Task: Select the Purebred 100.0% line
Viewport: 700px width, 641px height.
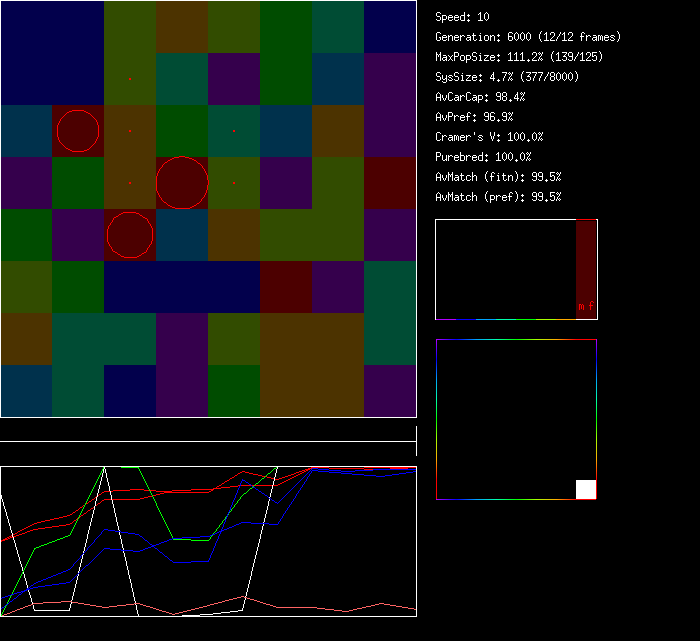Action: coord(483,157)
